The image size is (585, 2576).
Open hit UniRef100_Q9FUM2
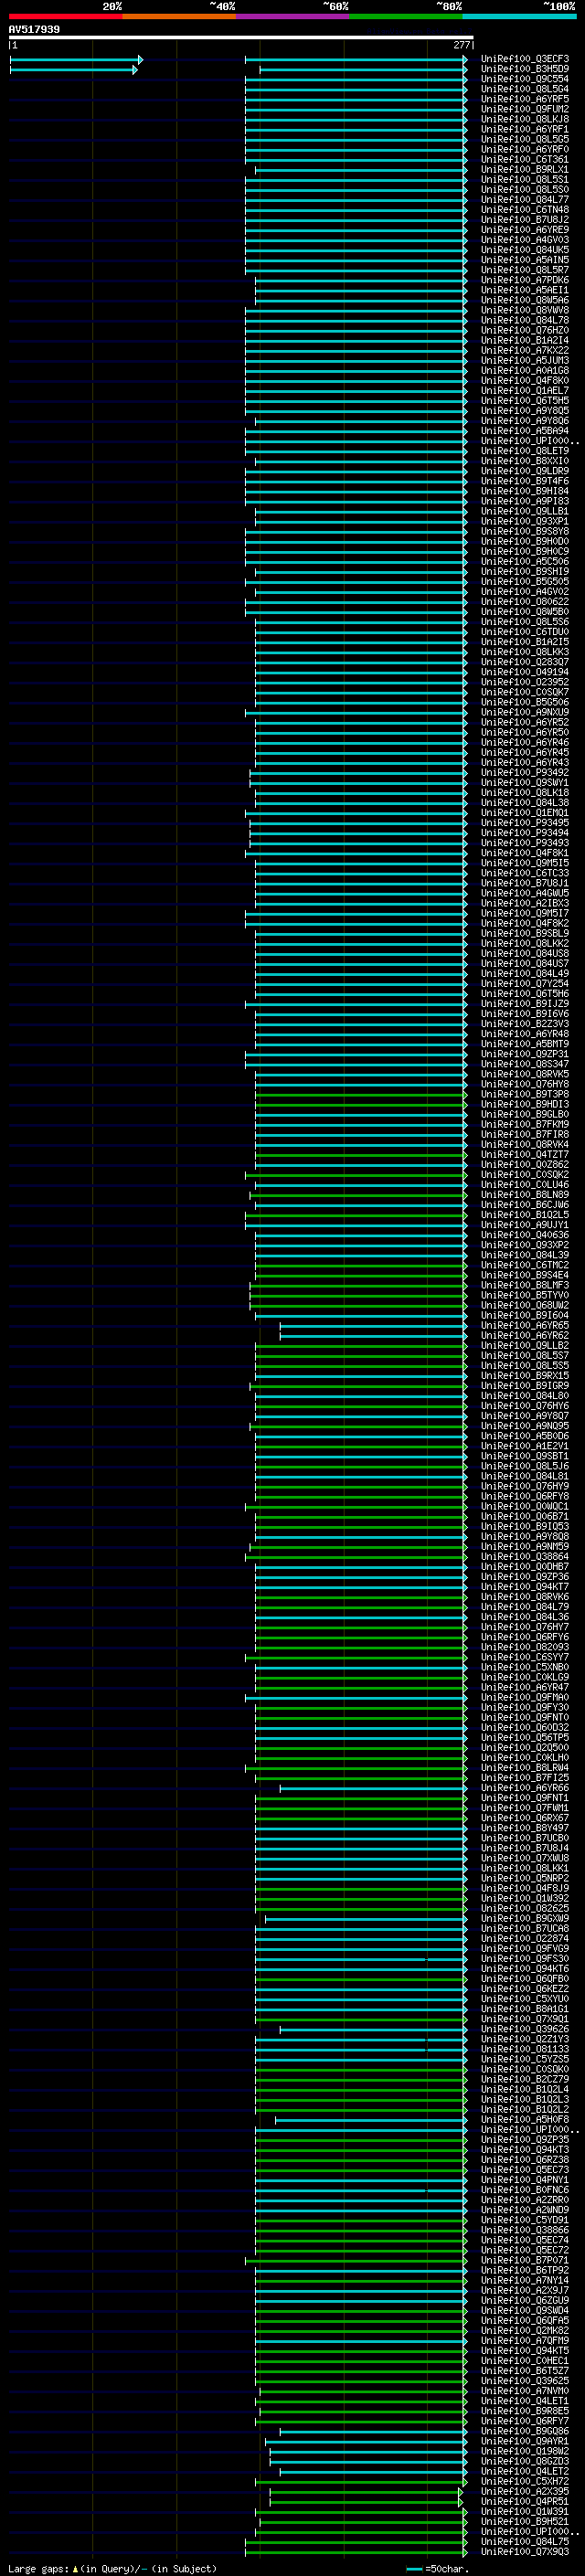pyautogui.click(x=525, y=109)
